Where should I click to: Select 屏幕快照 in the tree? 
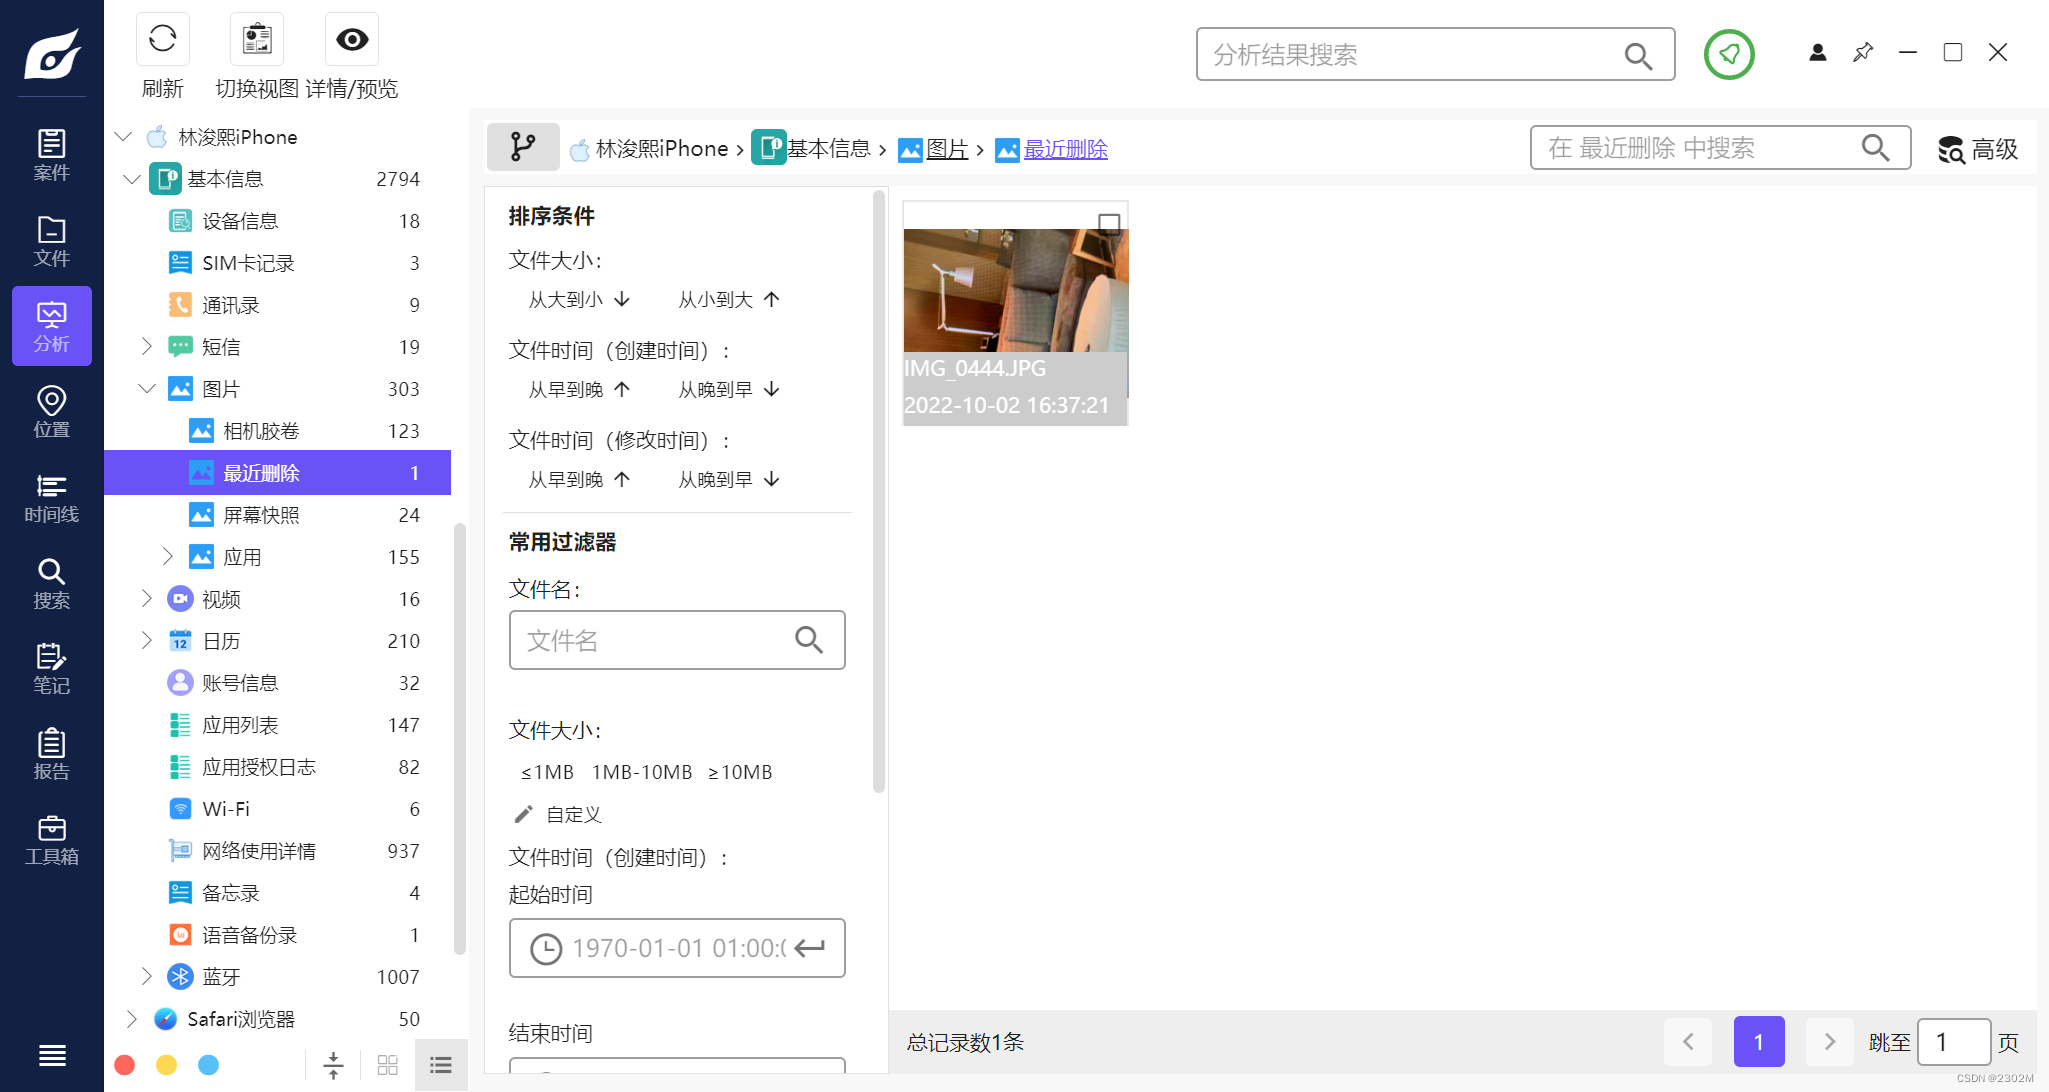(261, 515)
